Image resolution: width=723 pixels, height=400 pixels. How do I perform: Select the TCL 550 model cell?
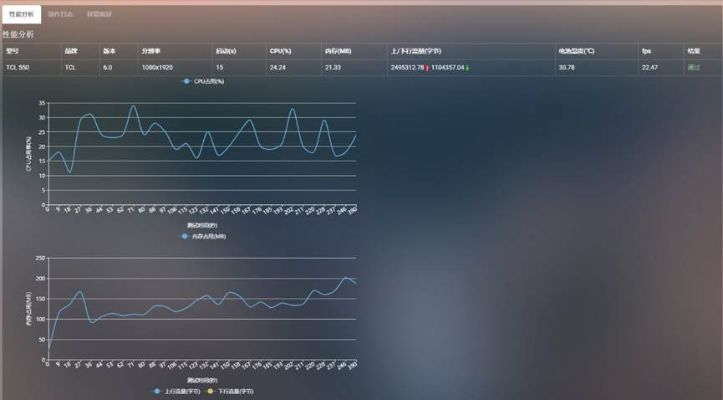click(17, 67)
